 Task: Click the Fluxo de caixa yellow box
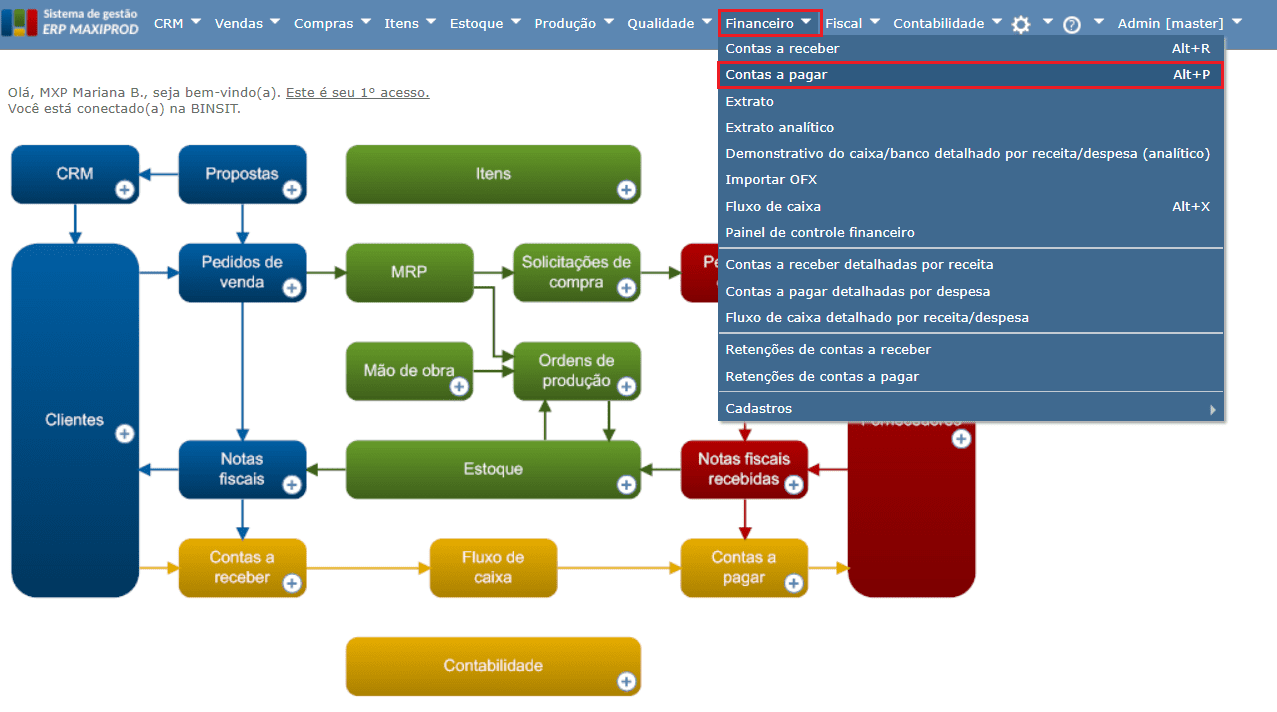click(x=493, y=568)
